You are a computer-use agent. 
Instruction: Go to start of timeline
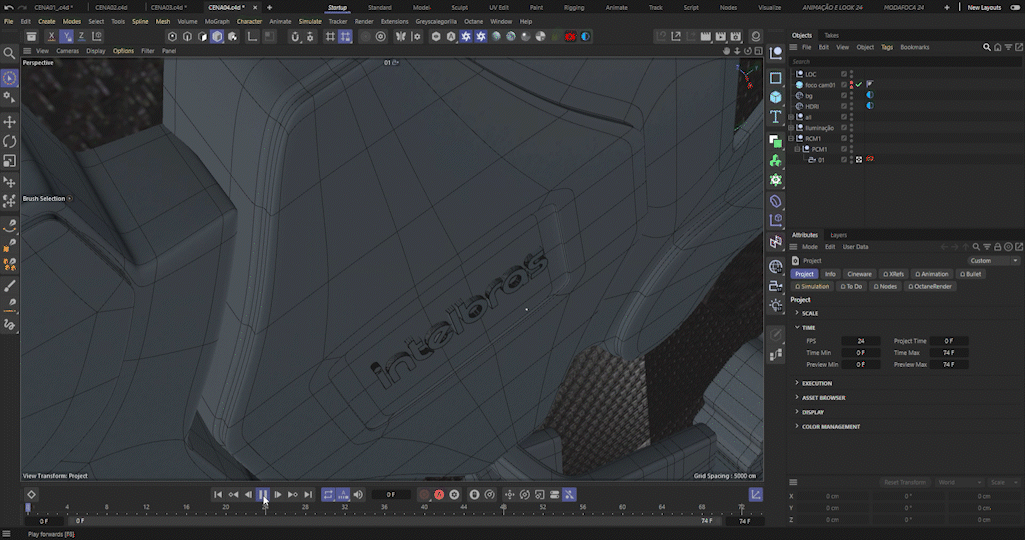click(x=218, y=495)
